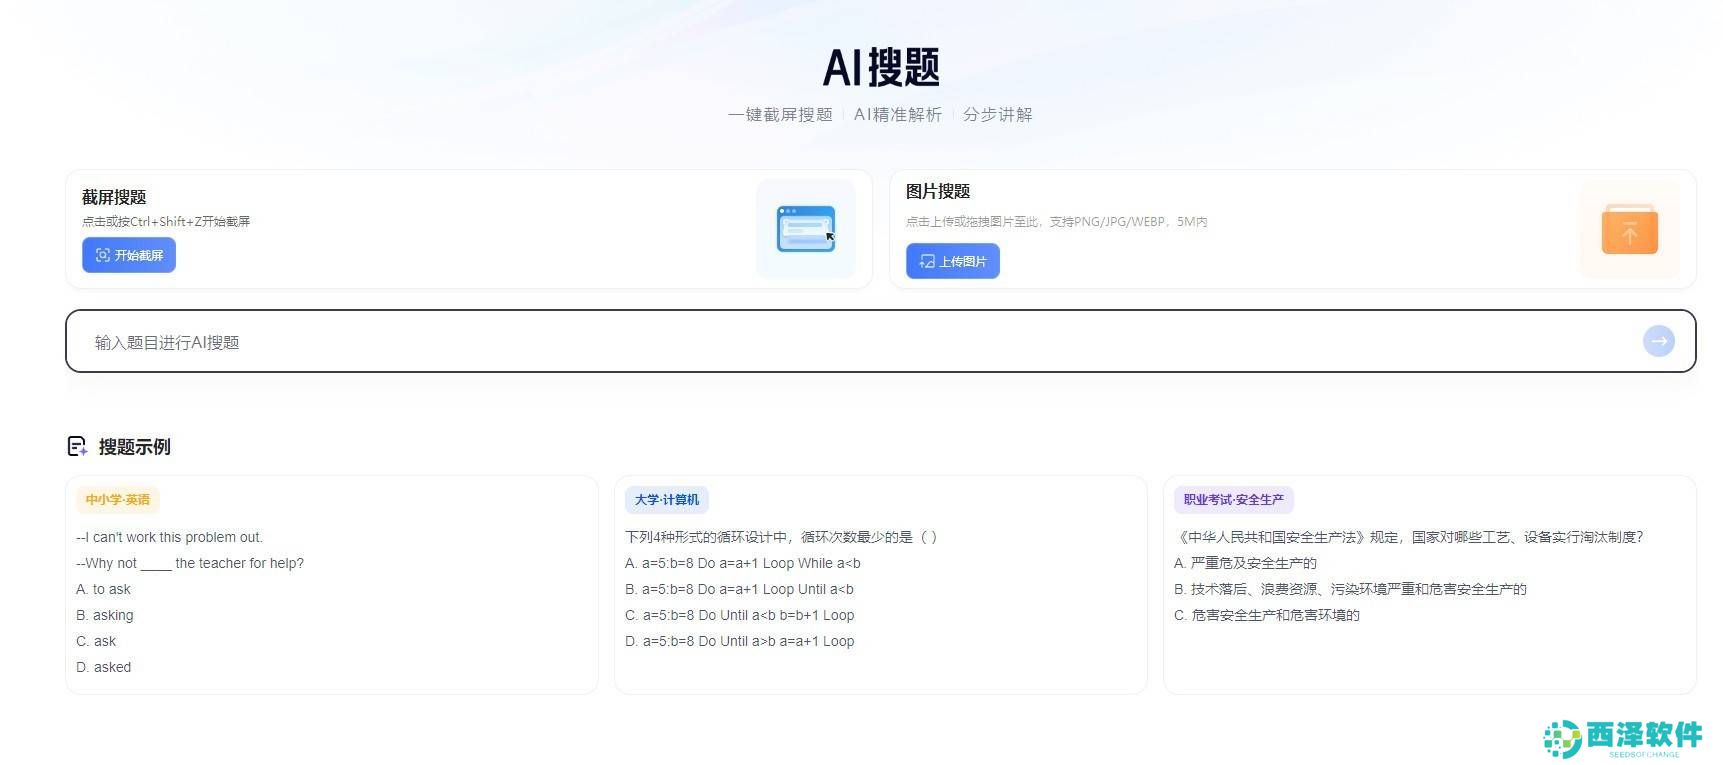Viewport: 1723px width, 765px height.
Task: Click the line "--Why not ____ the teacher for help?"
Action: click(190, 563)
